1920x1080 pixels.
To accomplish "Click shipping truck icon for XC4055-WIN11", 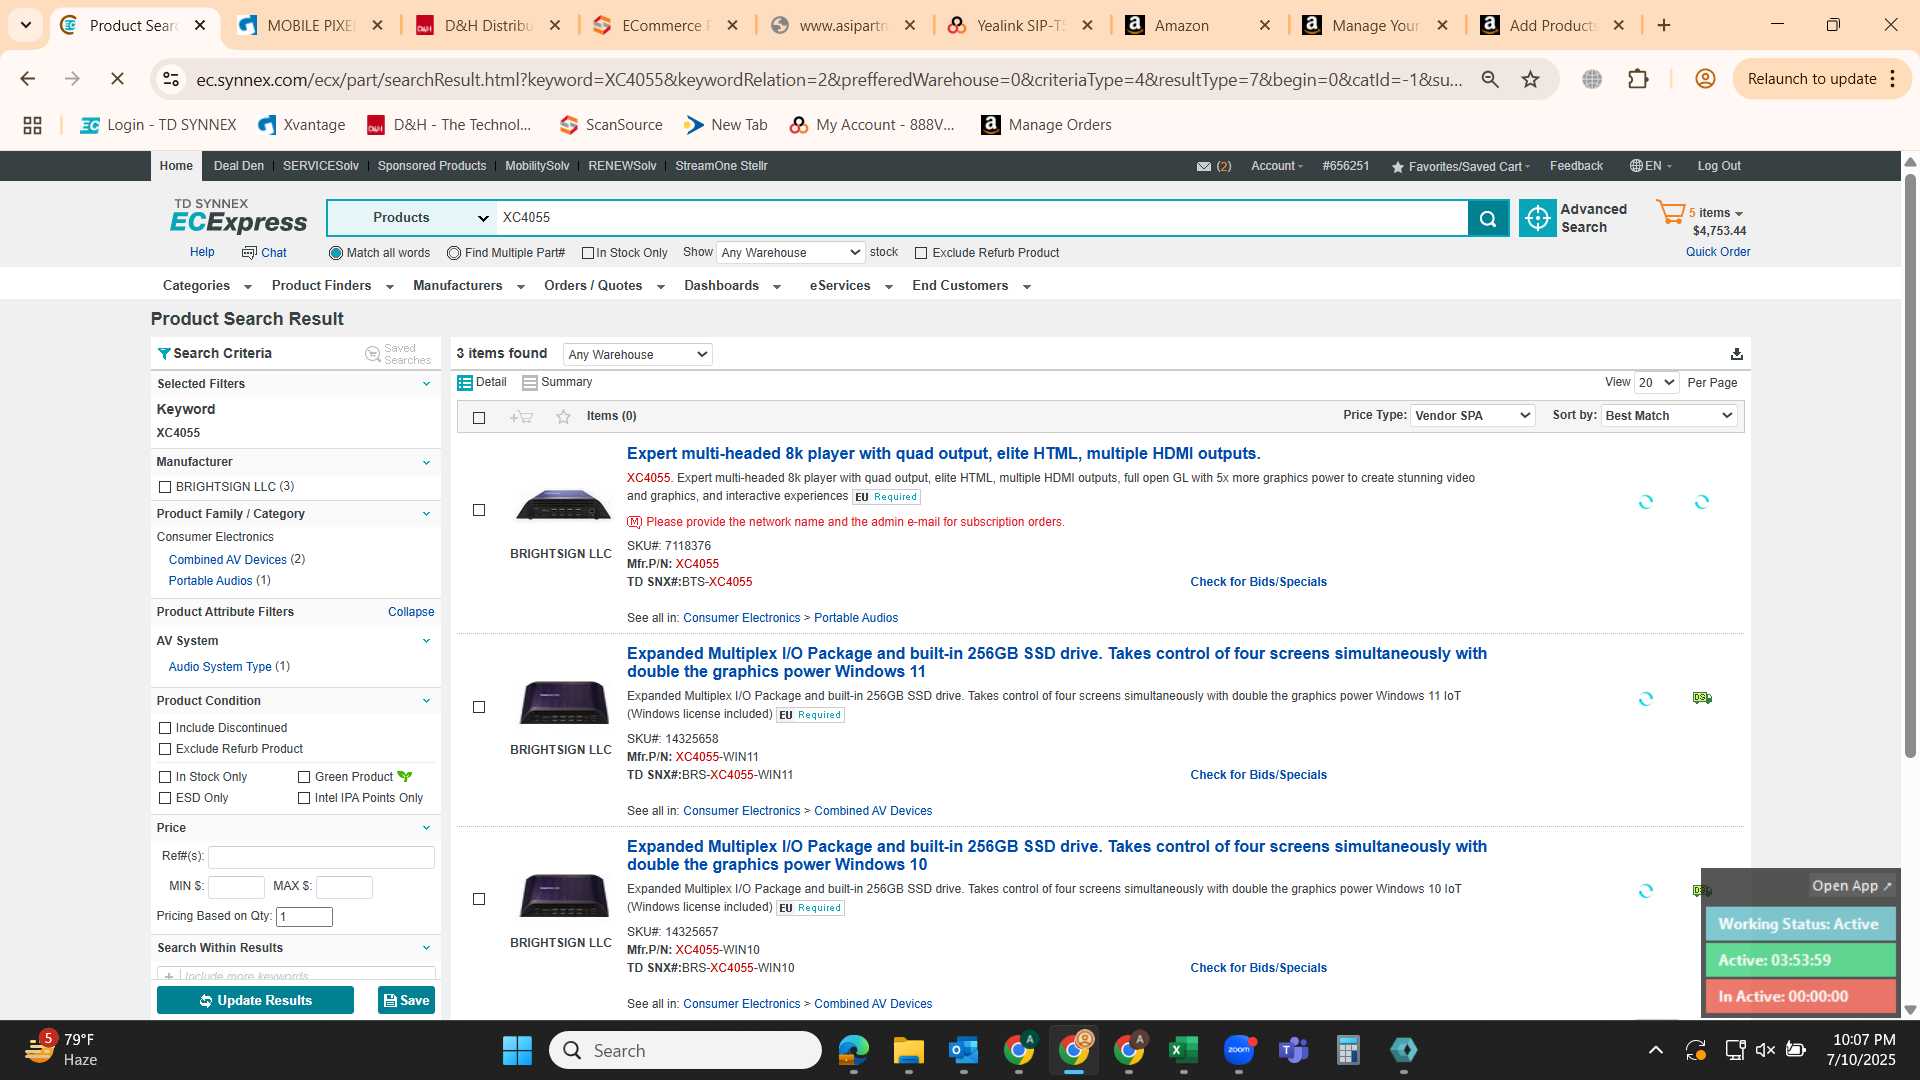I will 1702,698.
